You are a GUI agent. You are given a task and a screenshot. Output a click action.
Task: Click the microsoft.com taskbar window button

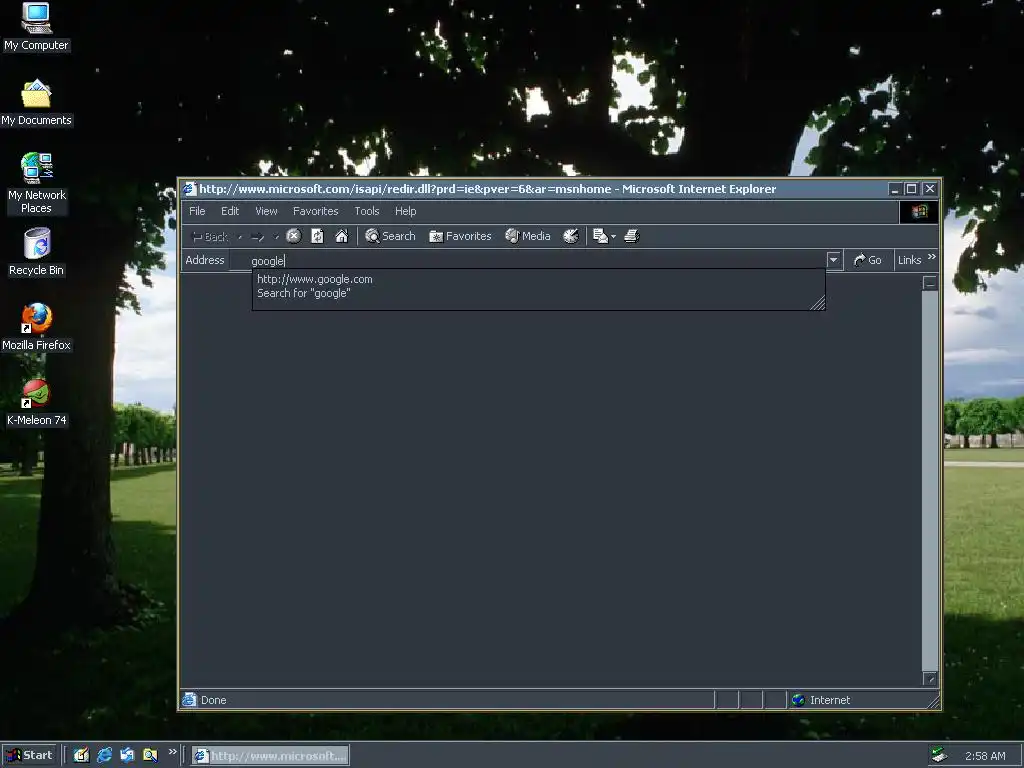pos(270,756)
